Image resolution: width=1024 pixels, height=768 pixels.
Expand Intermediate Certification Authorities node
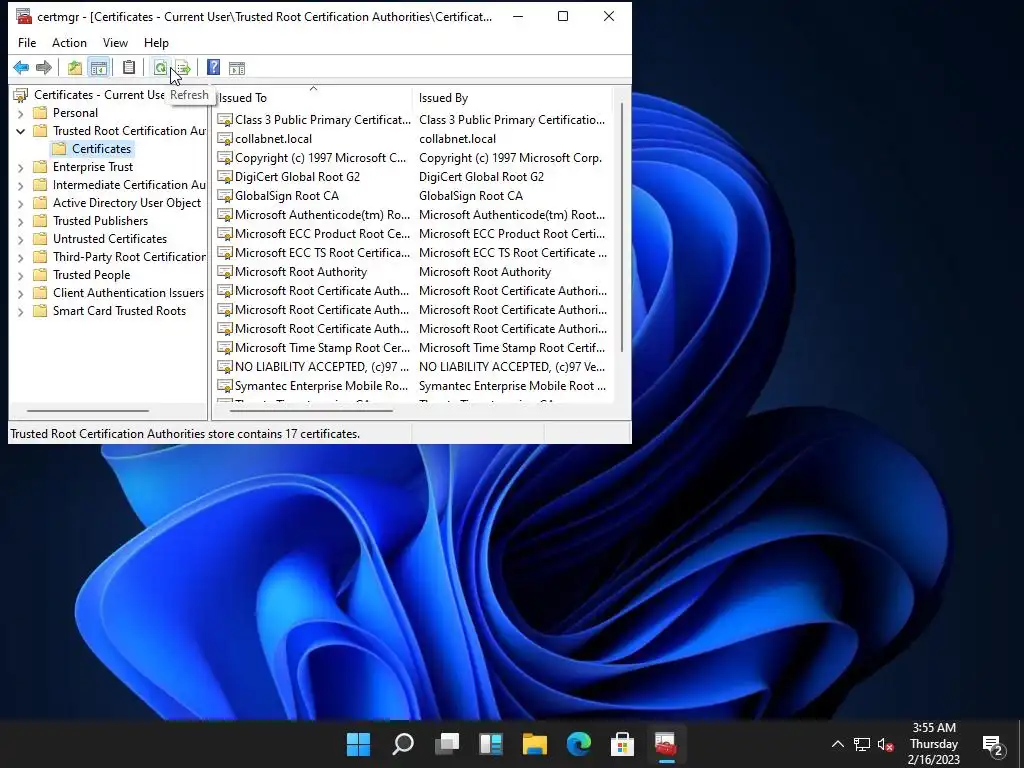pos(20,185)
